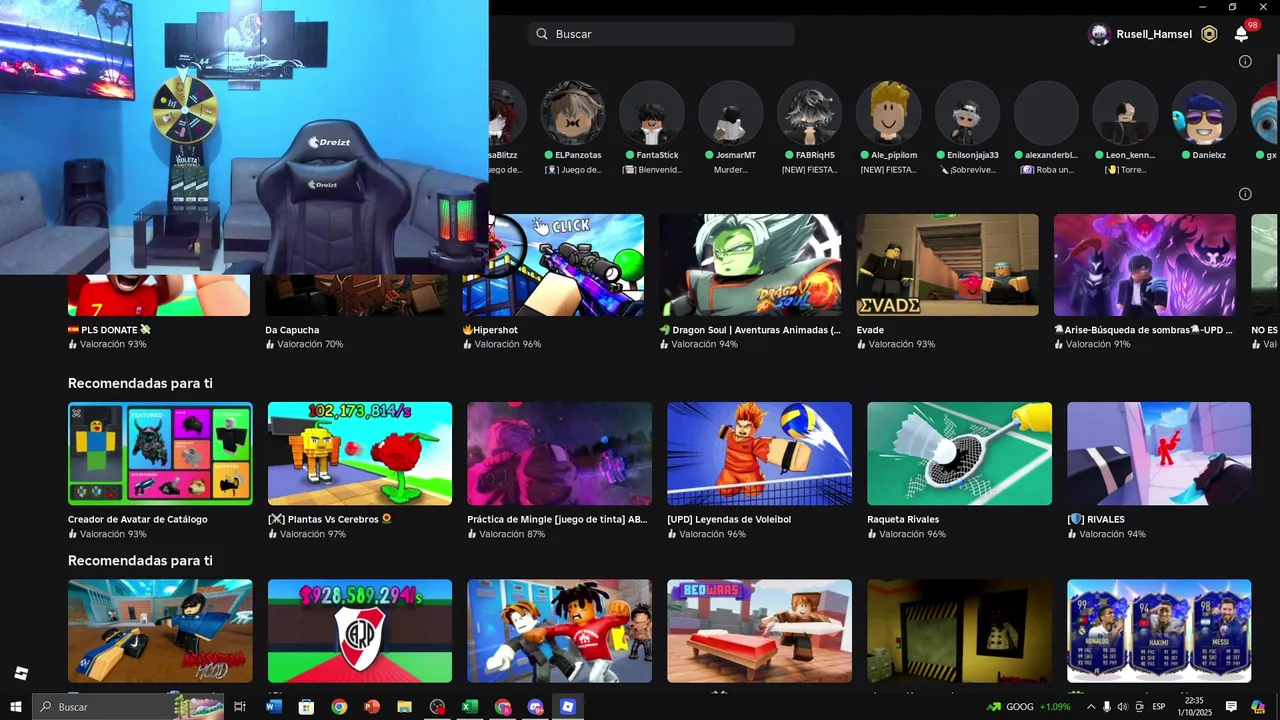Open Ale_pipilom friend avatar

tap(889, 113)
